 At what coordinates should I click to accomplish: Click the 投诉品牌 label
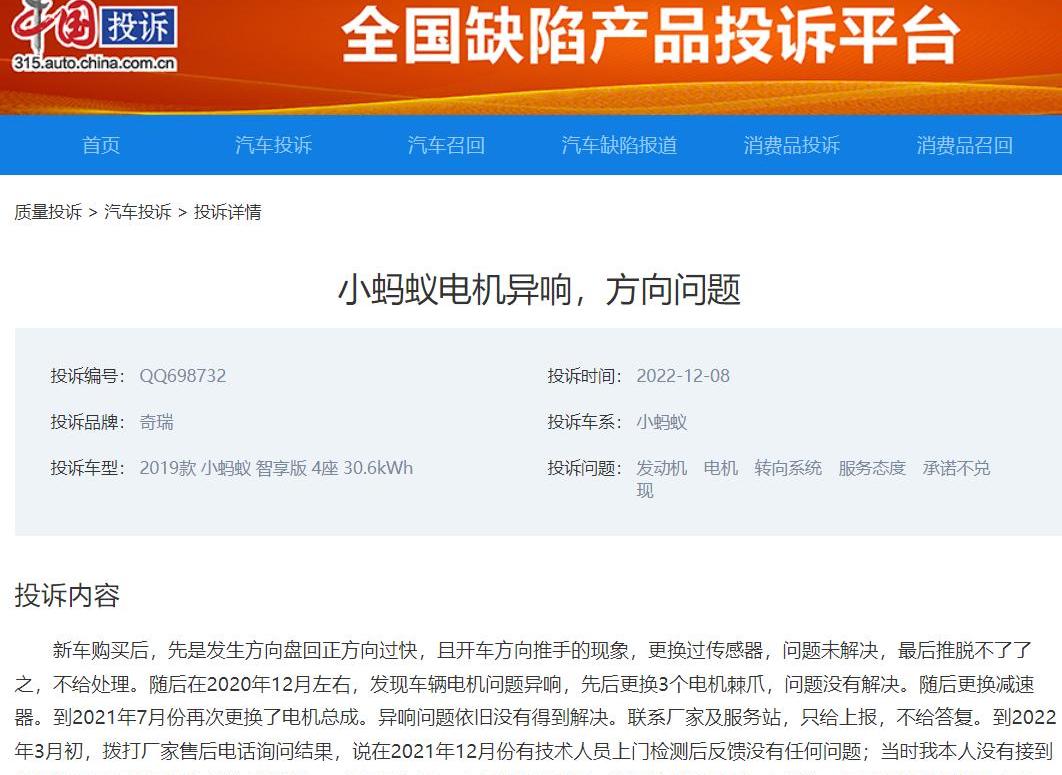coord(87,422)
